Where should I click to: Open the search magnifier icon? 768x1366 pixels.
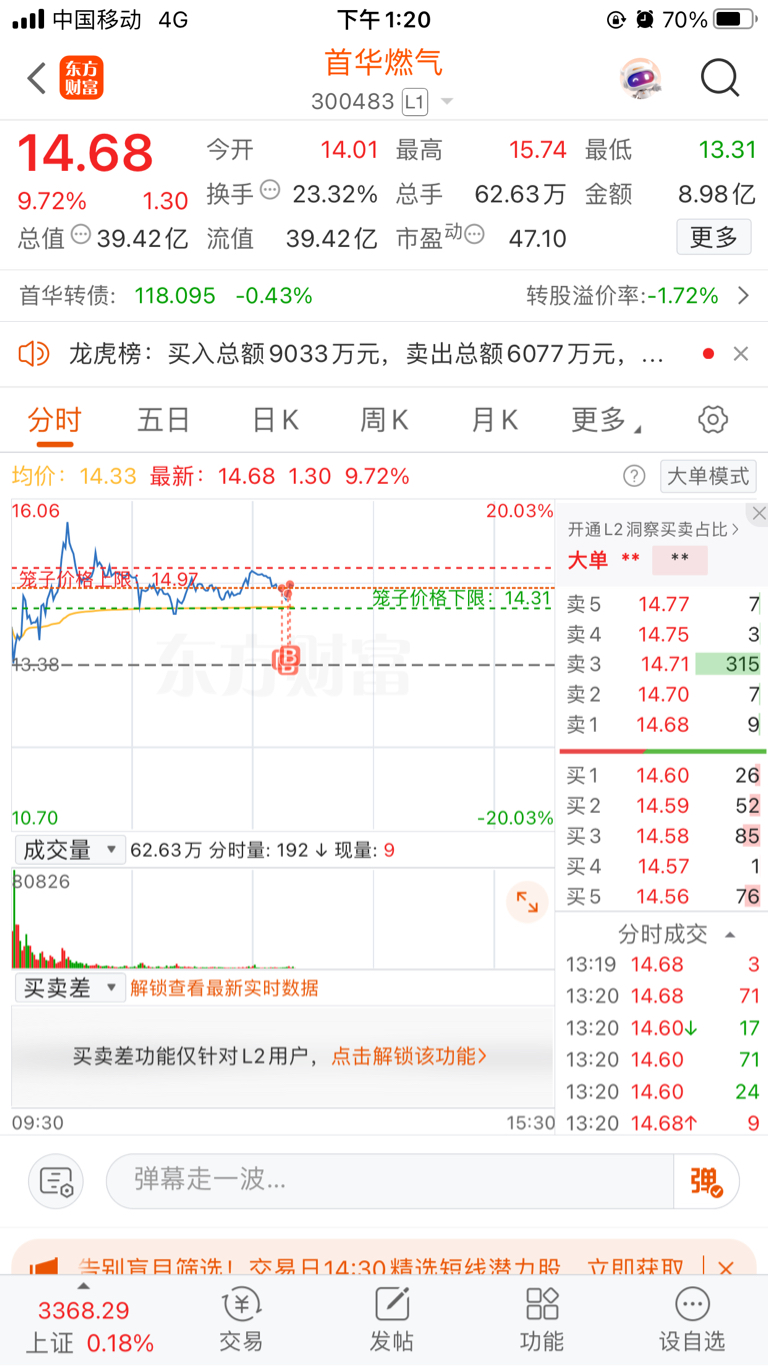pyautogui.click(x=720, y=78)
